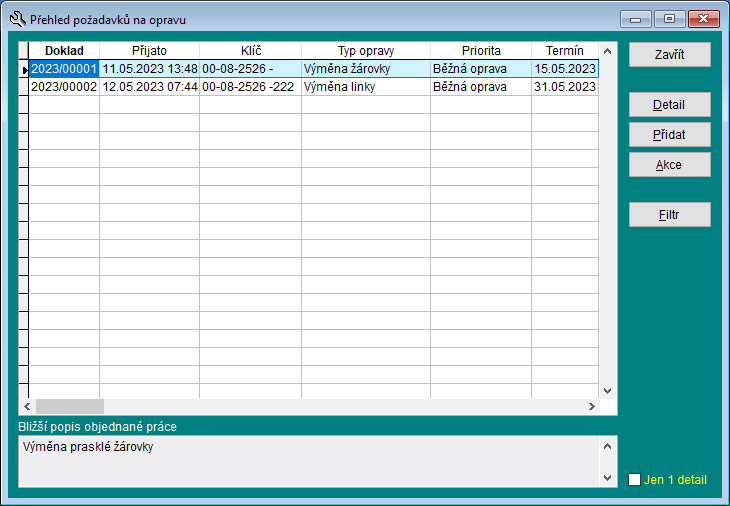
Task: Select cell 2023/00001 in Doklad column
Action: click(64, 69)
